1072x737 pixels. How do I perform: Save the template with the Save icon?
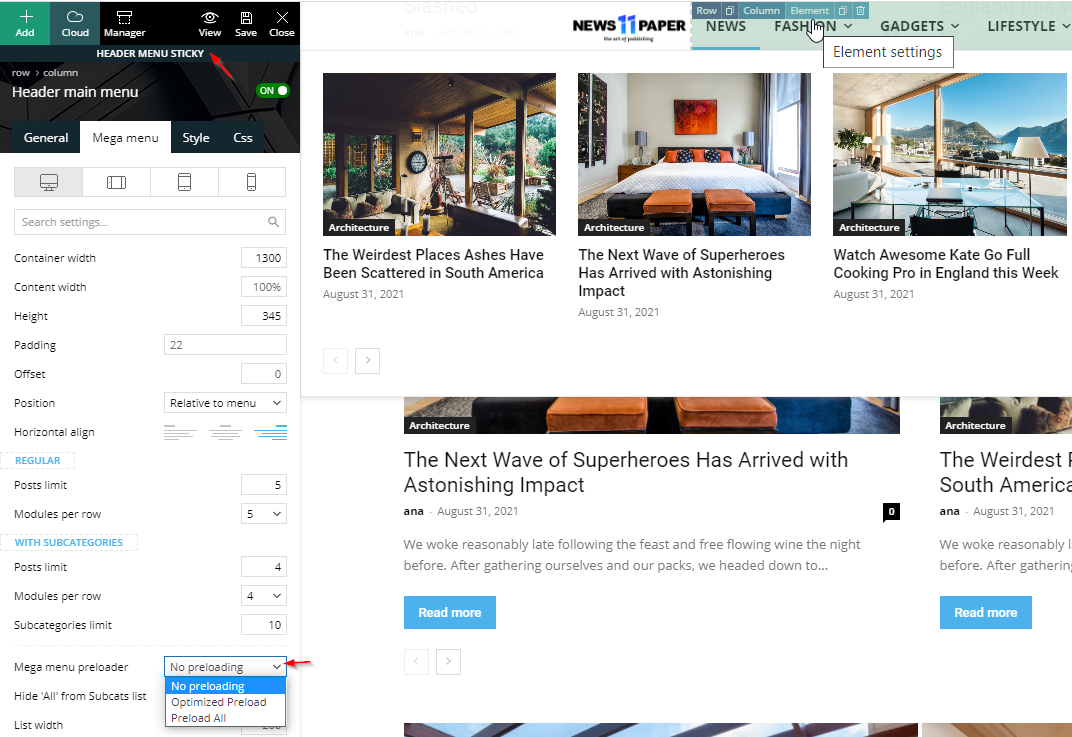pos(245,23)
